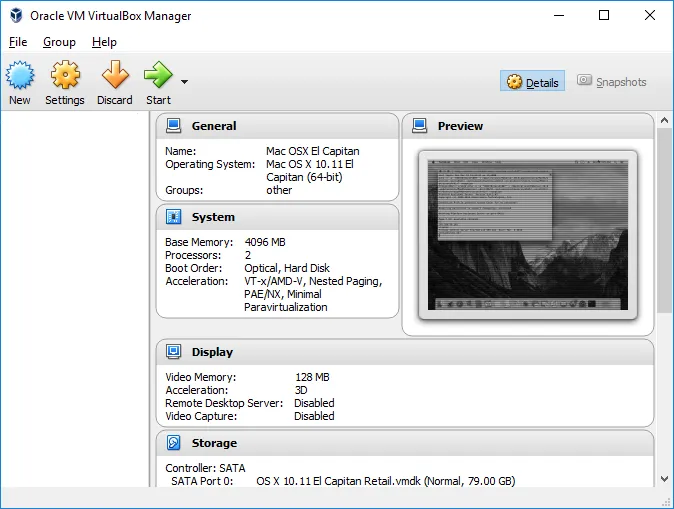The width and height of the screenshot is (674, 509).
Task: Click the 'other' groups value
Action: tap(279, 190)
